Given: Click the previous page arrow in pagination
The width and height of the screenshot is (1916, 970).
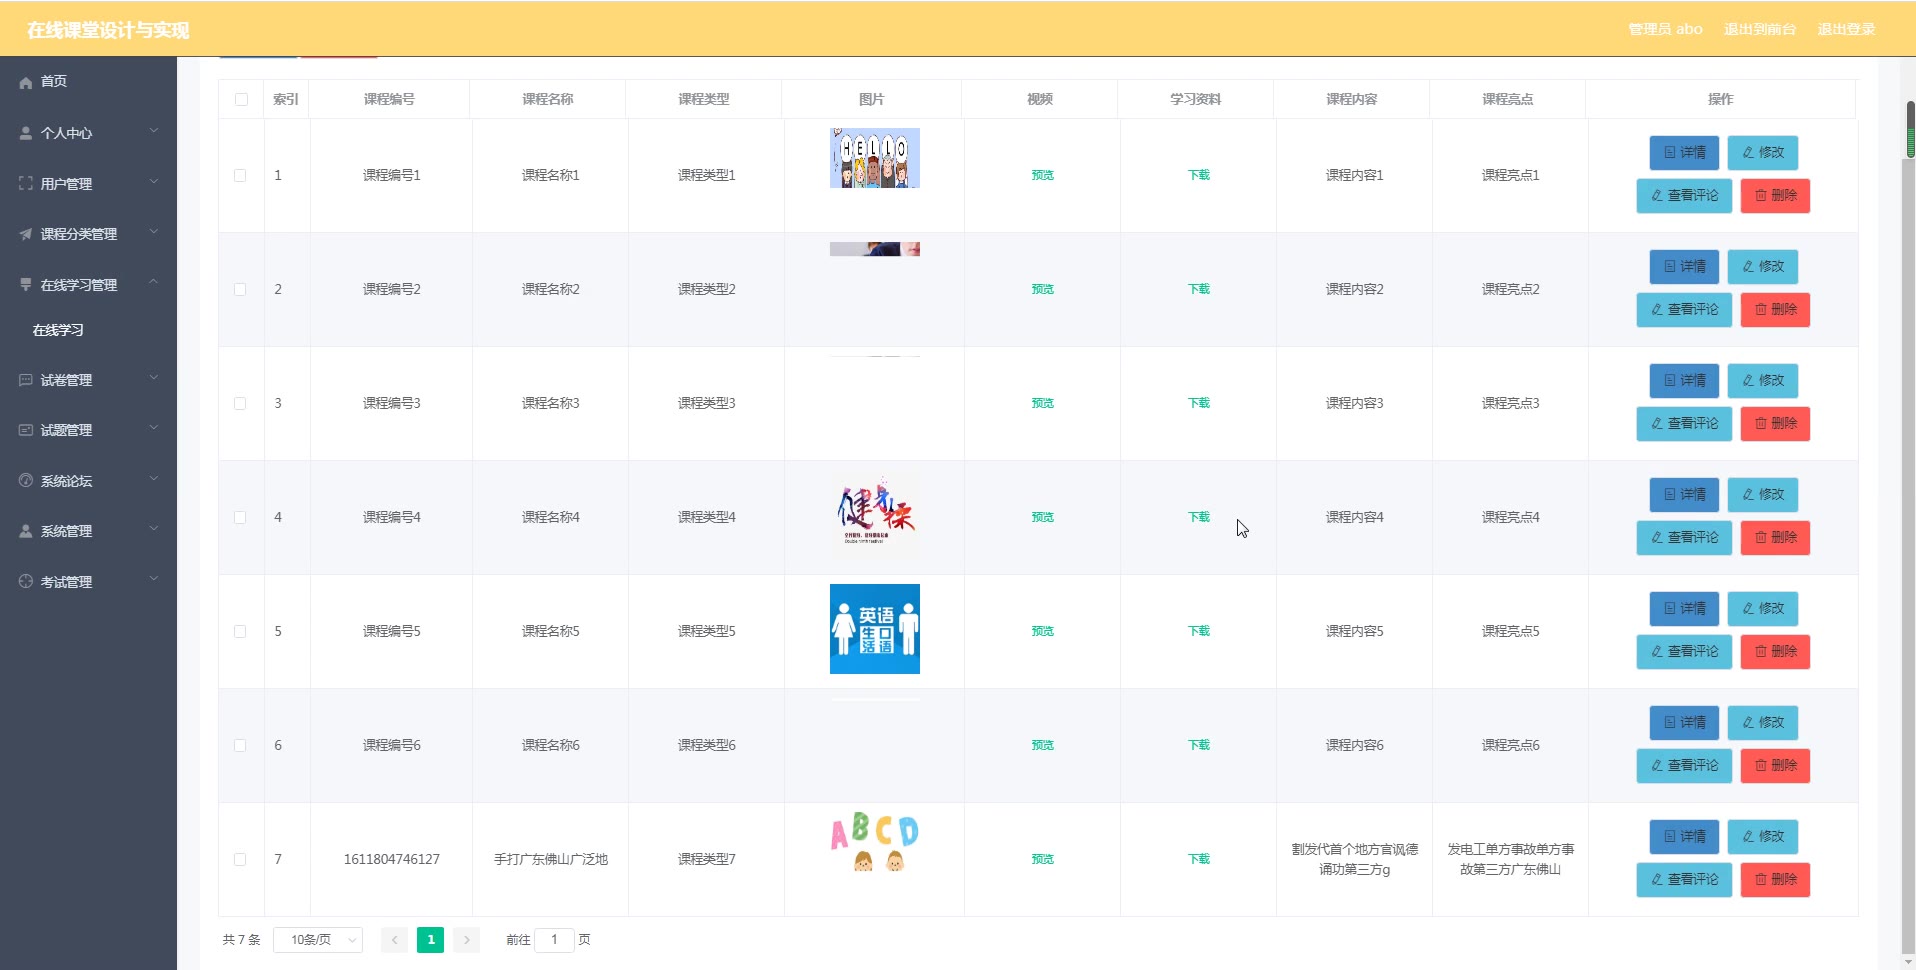Looking at the screenshot, I should (x=394, y=940).
